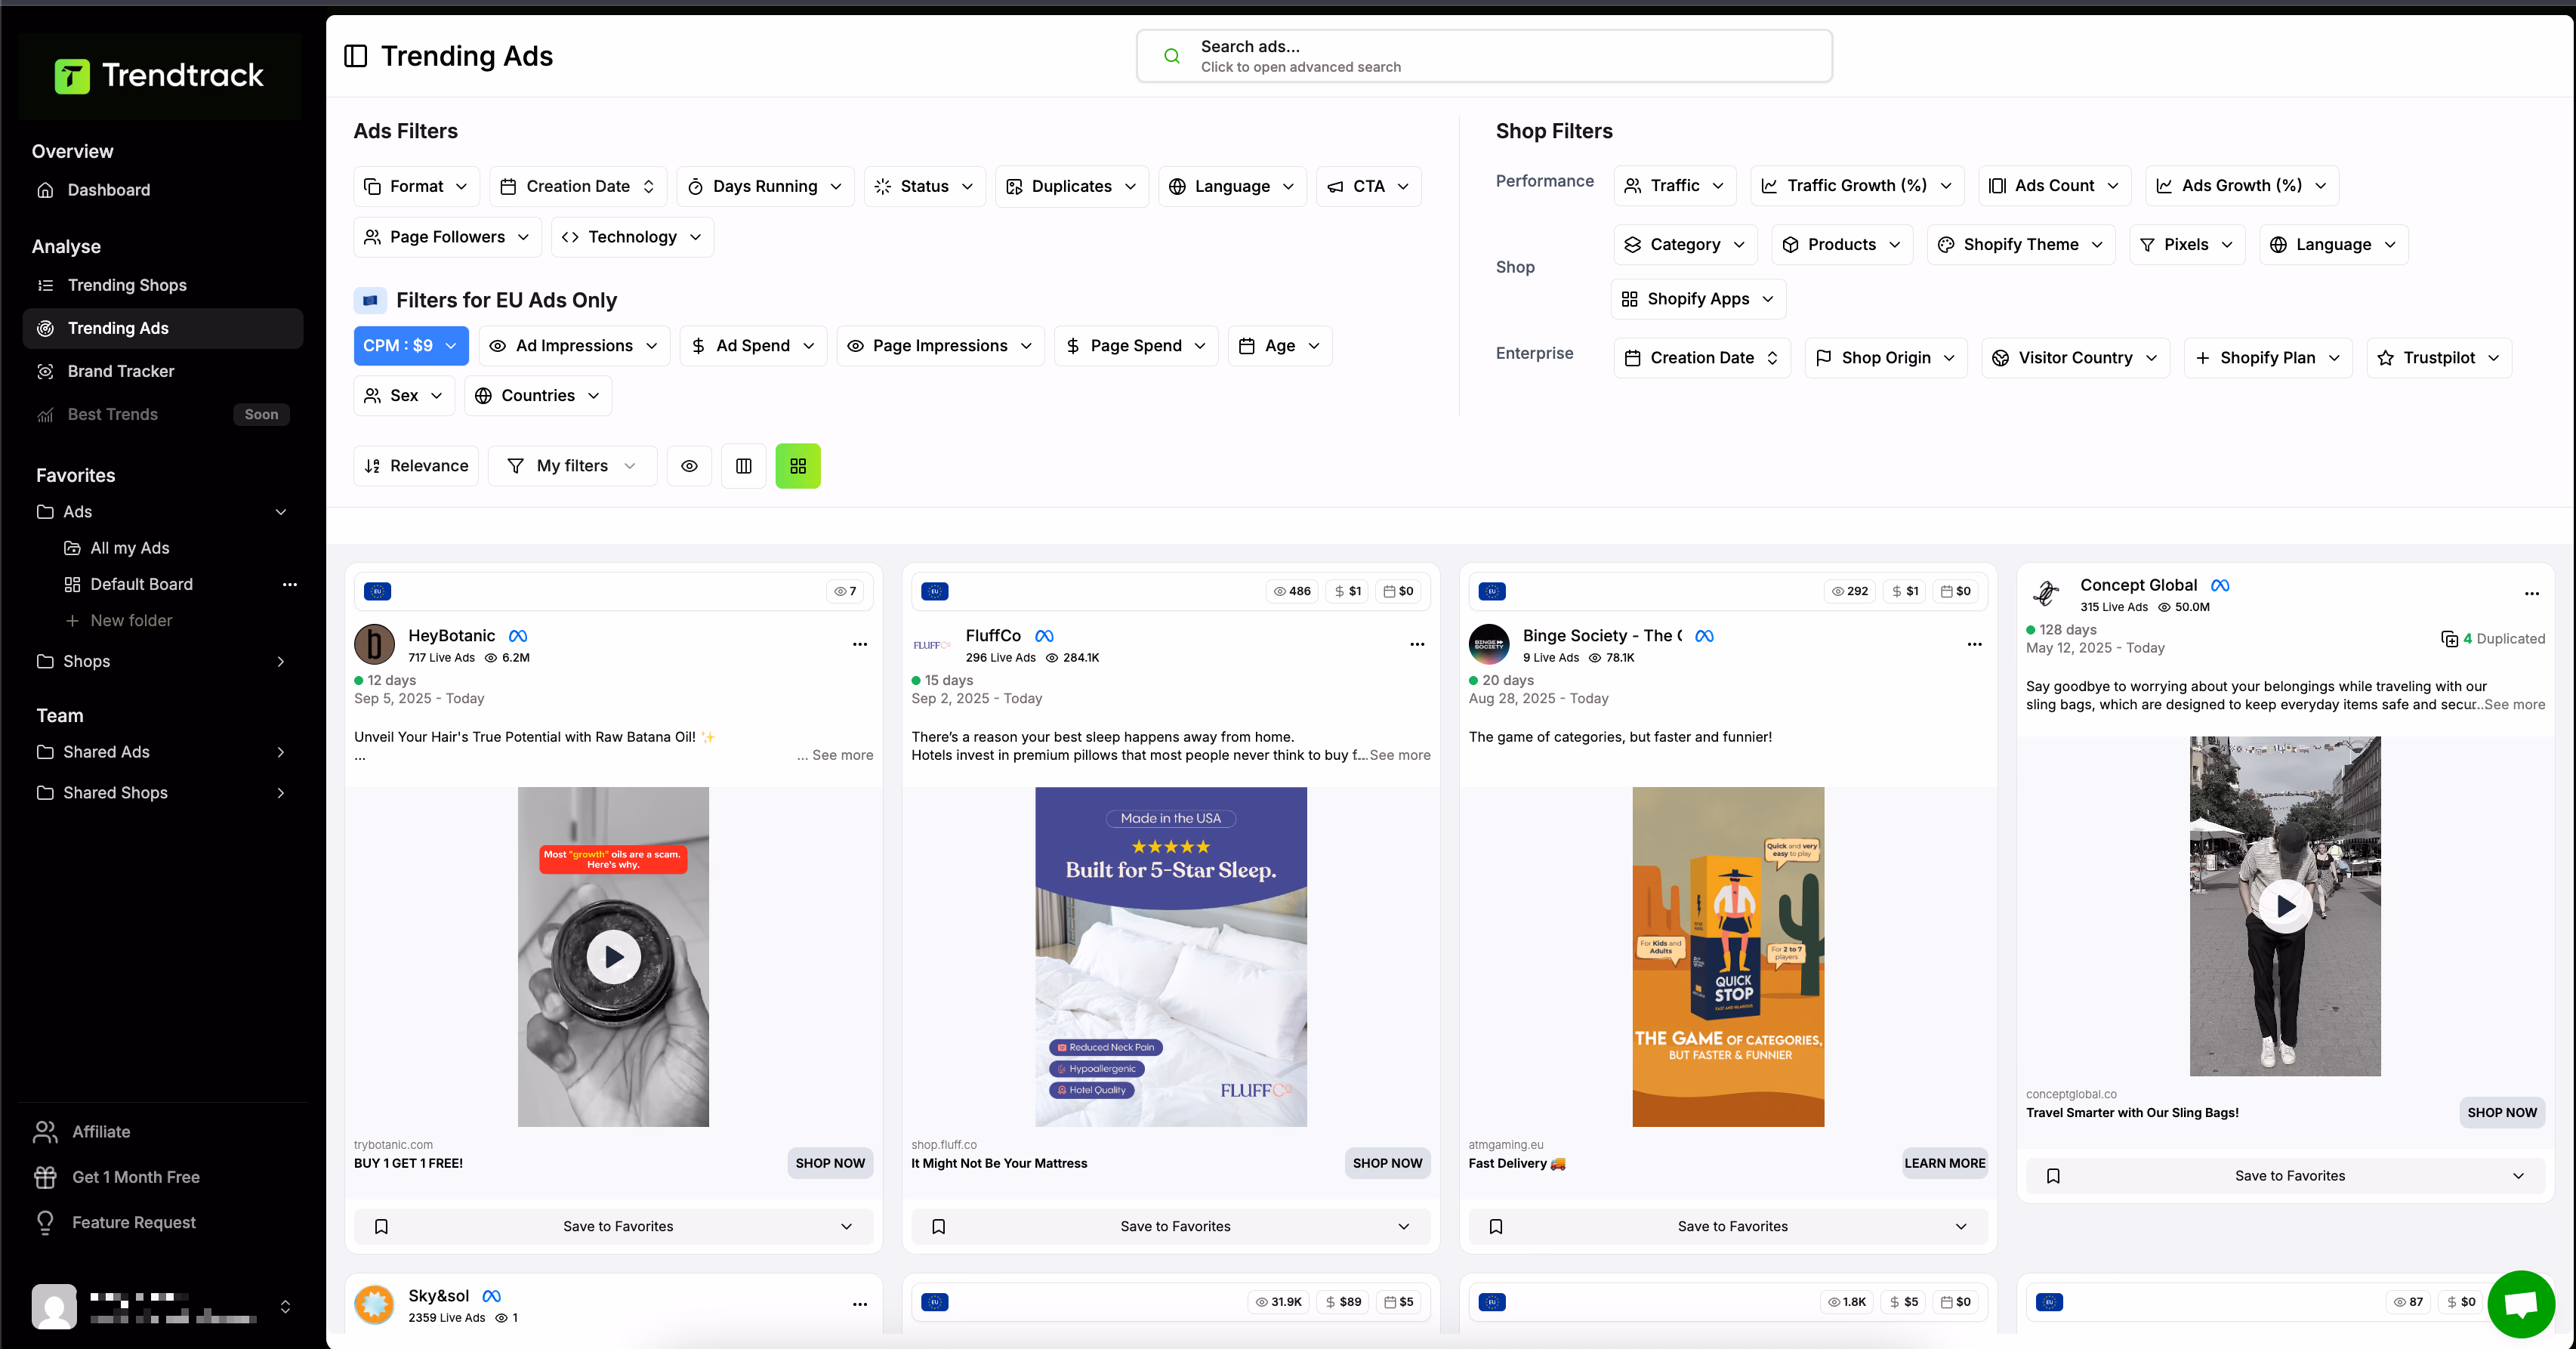
Task: Toggle the sidebar panel icon beside Trending Ads
Action: click(x=355, y=56)
